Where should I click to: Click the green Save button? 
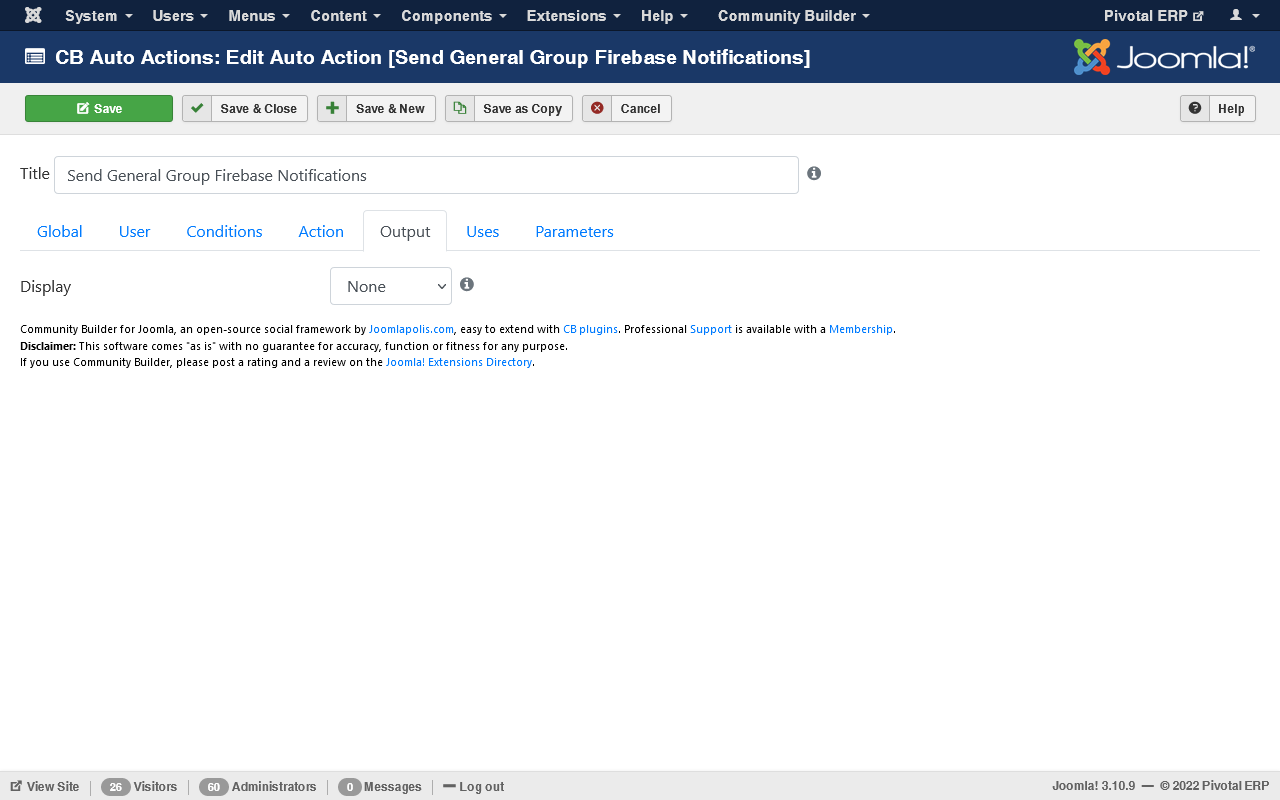(99, 109)
